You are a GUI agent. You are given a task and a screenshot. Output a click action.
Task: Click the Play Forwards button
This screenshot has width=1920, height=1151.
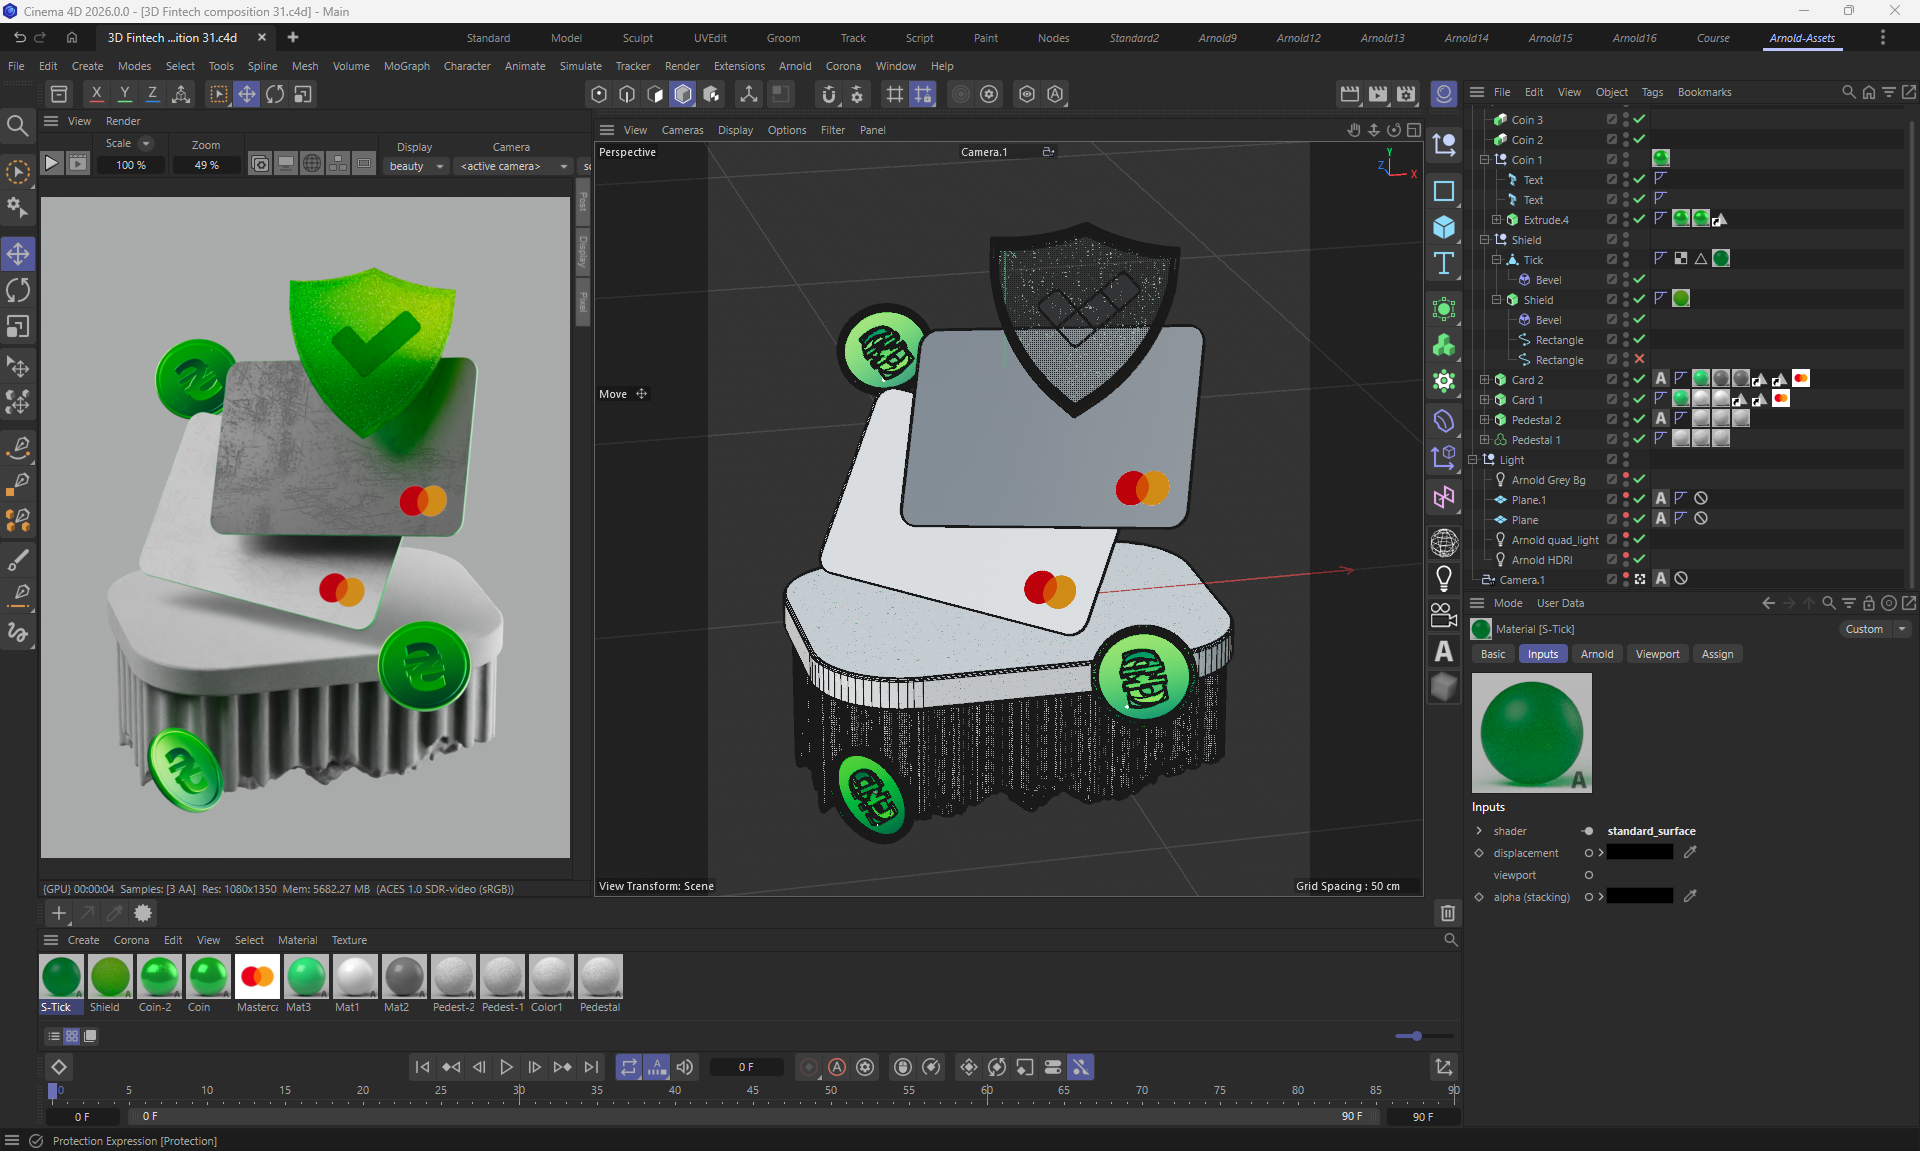pos(506,1067)
